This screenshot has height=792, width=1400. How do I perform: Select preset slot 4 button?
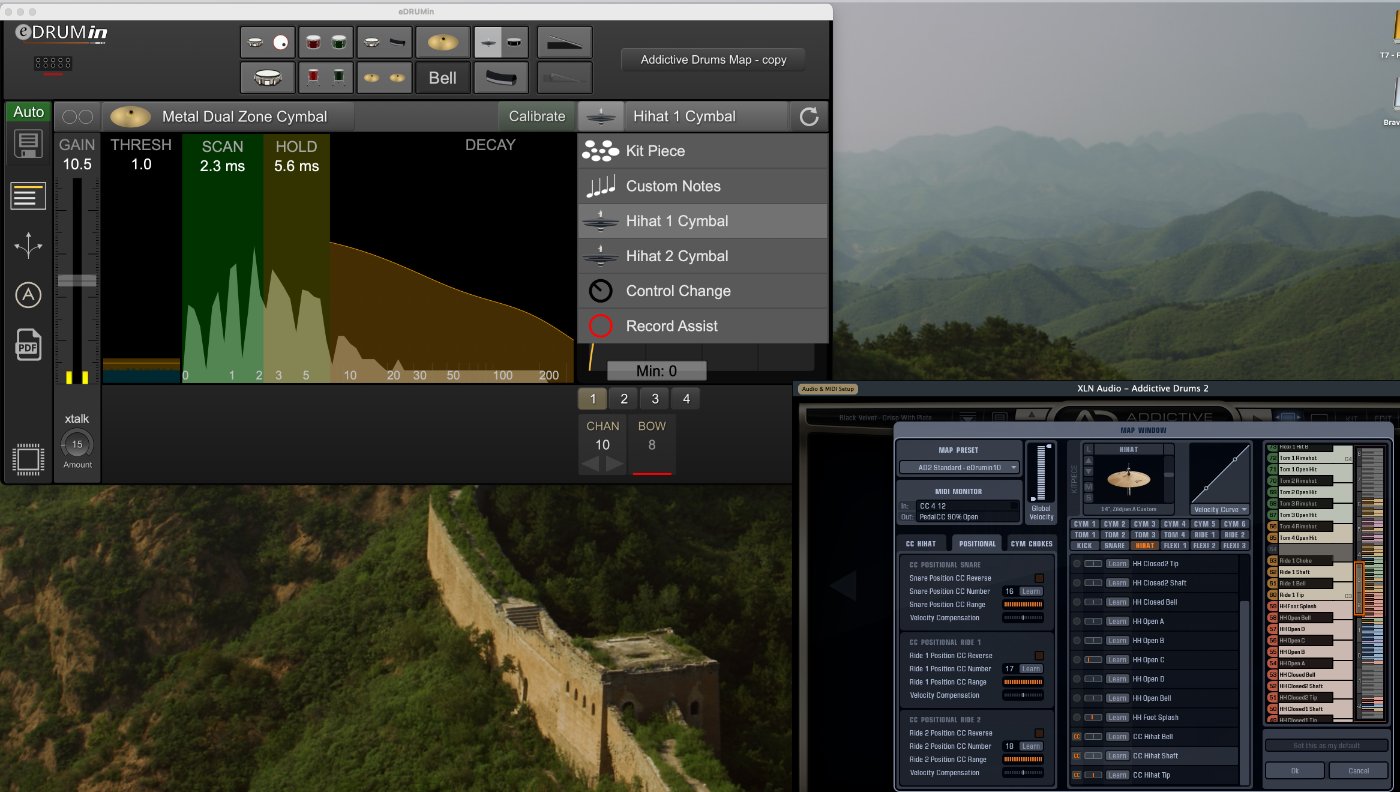(686, 399)
